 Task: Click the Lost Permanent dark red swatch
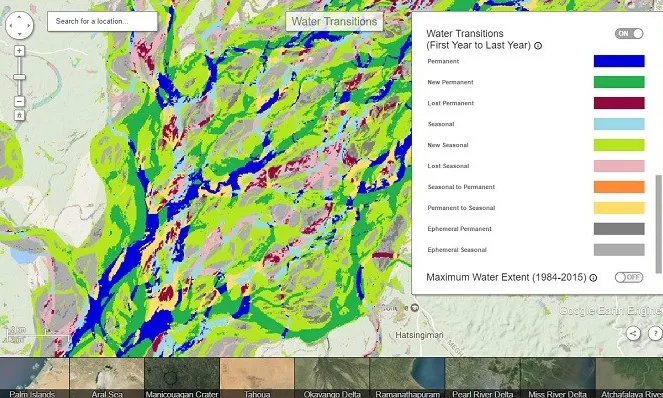(x=619, y=103)
